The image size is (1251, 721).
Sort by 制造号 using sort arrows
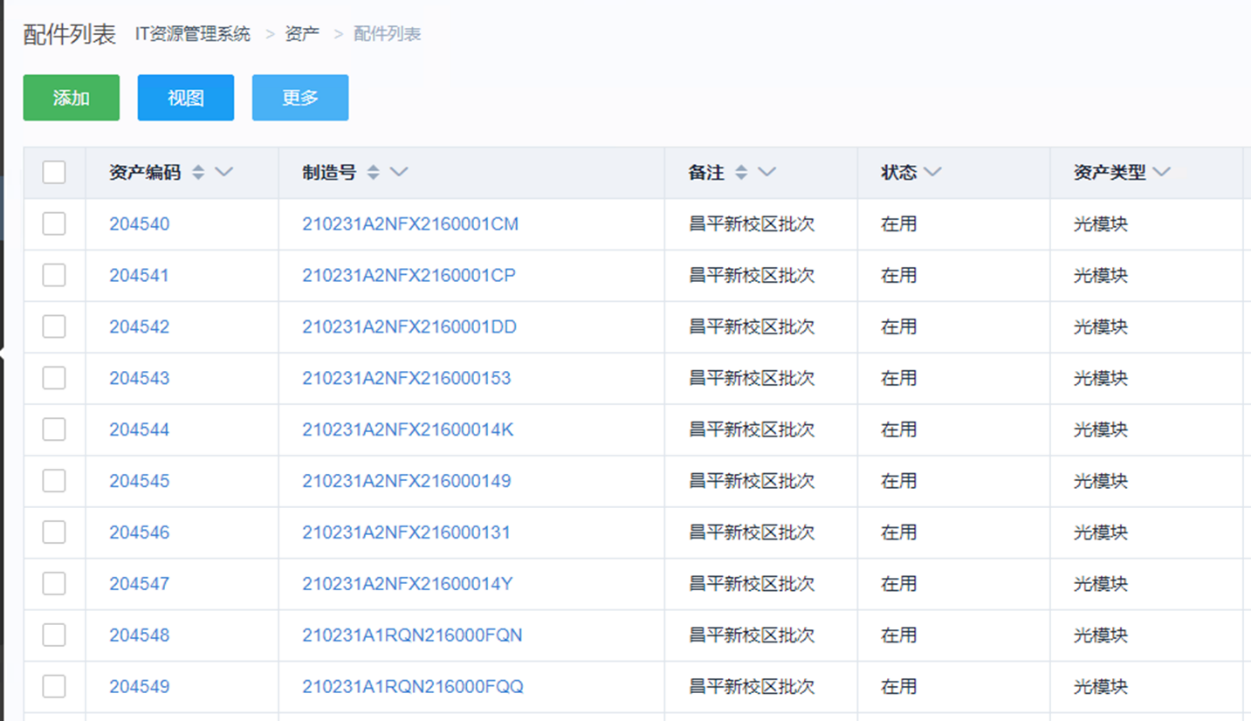373,172
